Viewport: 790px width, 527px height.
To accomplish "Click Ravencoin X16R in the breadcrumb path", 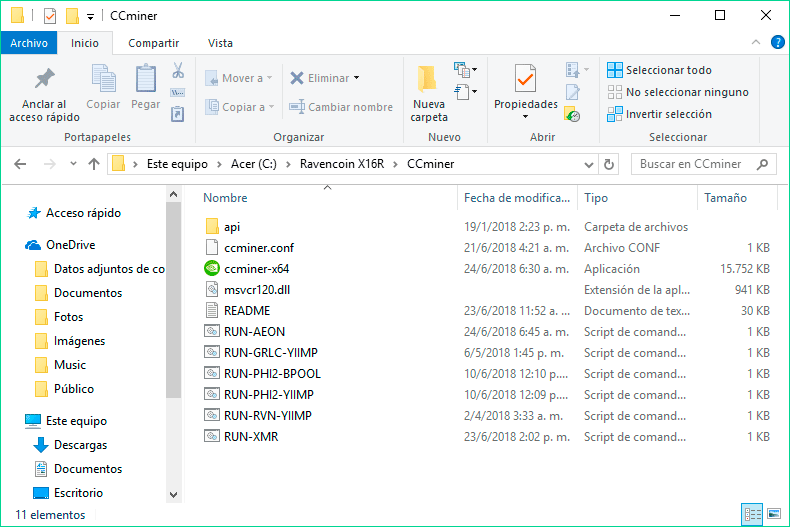I will point(342,164).
